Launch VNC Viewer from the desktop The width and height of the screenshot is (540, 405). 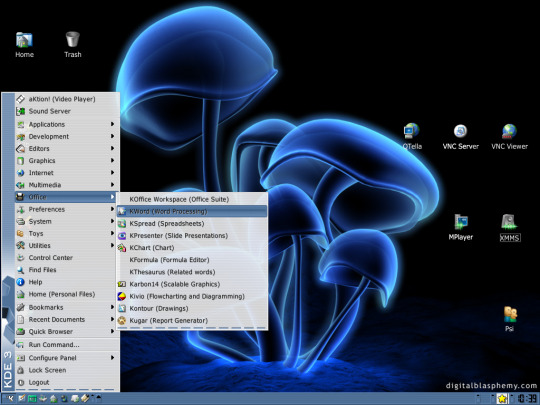pyautogui.click(x=509, y=136)
